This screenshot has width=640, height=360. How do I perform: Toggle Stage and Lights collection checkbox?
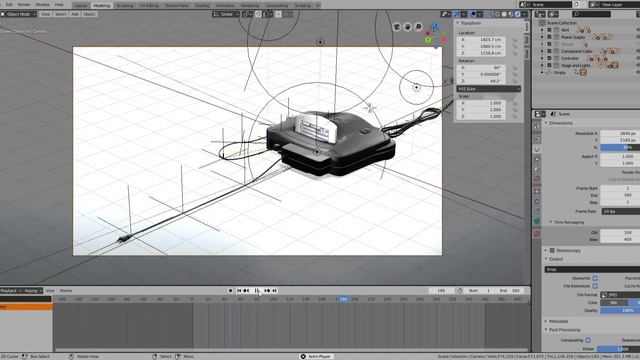[549, 65]
